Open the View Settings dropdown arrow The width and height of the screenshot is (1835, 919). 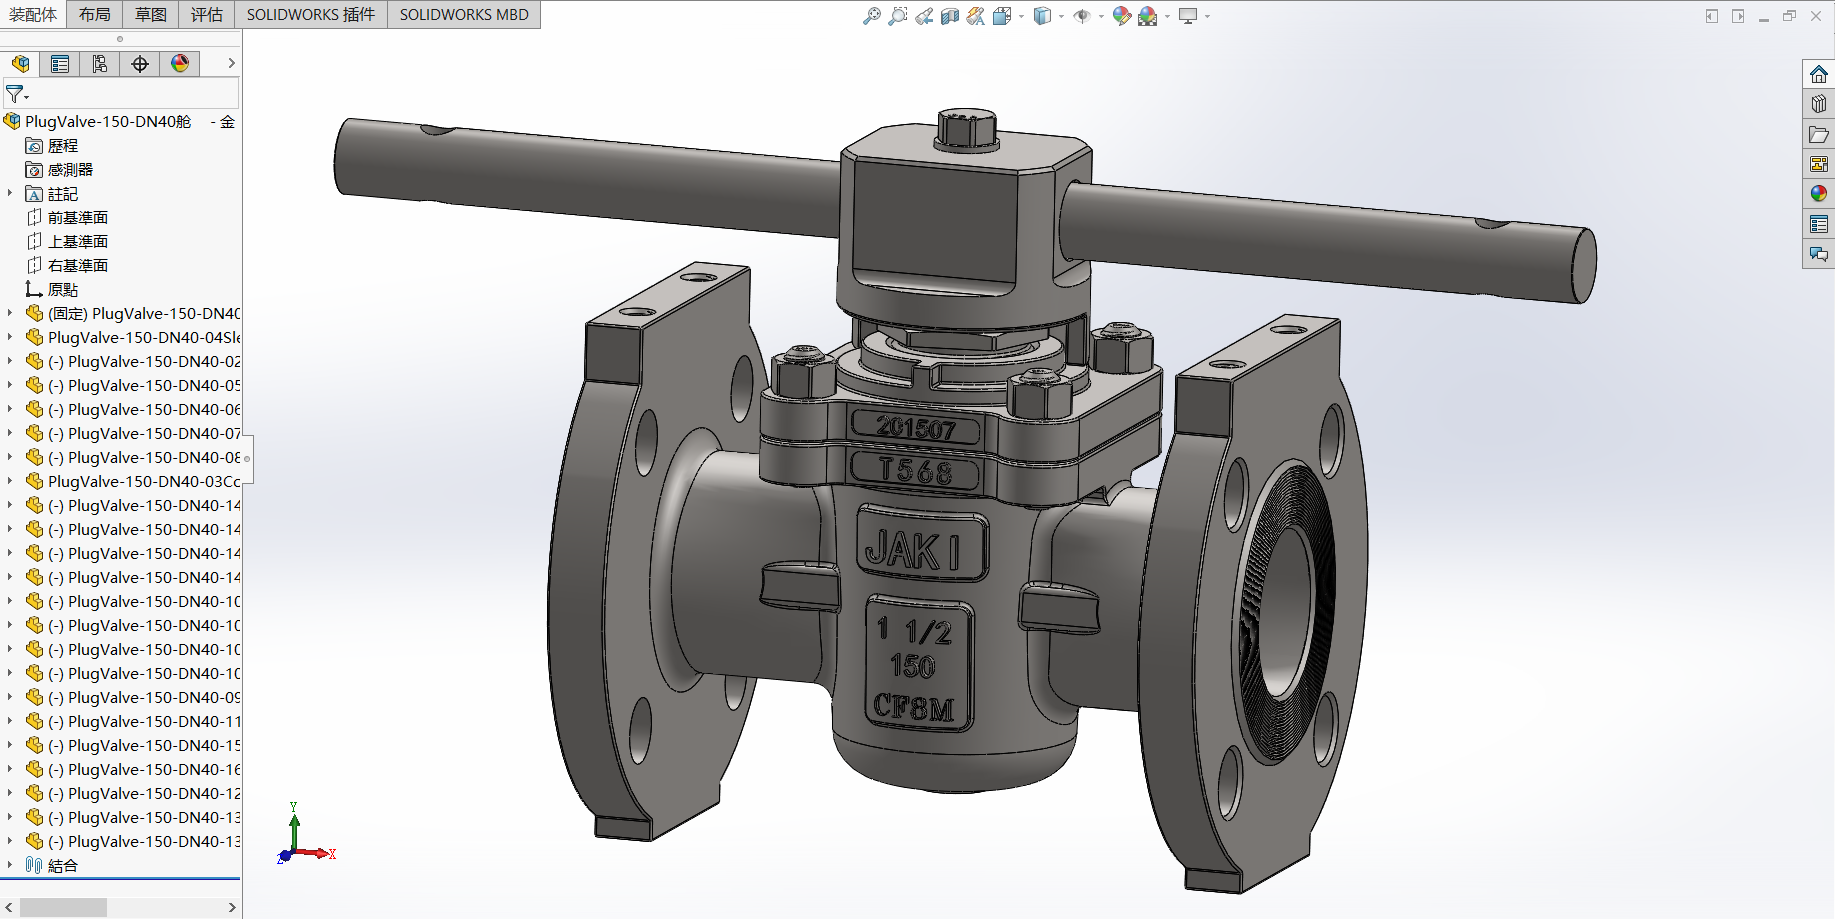[1207, 16]
